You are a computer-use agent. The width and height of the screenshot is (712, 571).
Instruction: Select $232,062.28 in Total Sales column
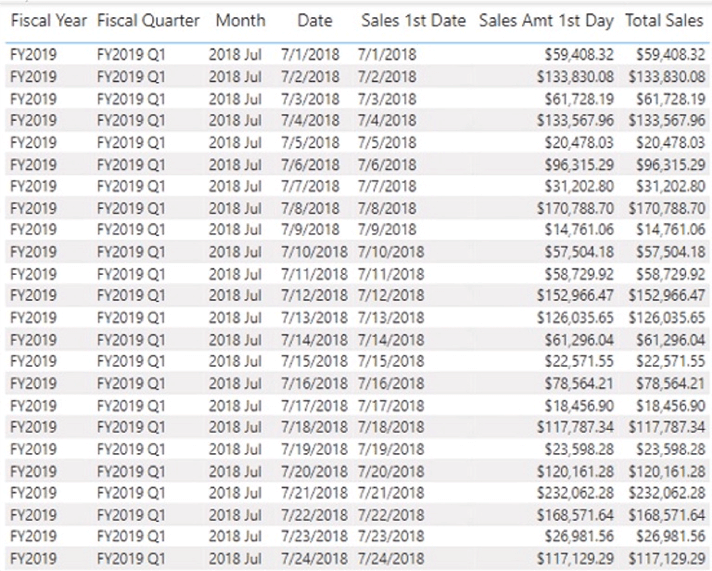[666, 494]
